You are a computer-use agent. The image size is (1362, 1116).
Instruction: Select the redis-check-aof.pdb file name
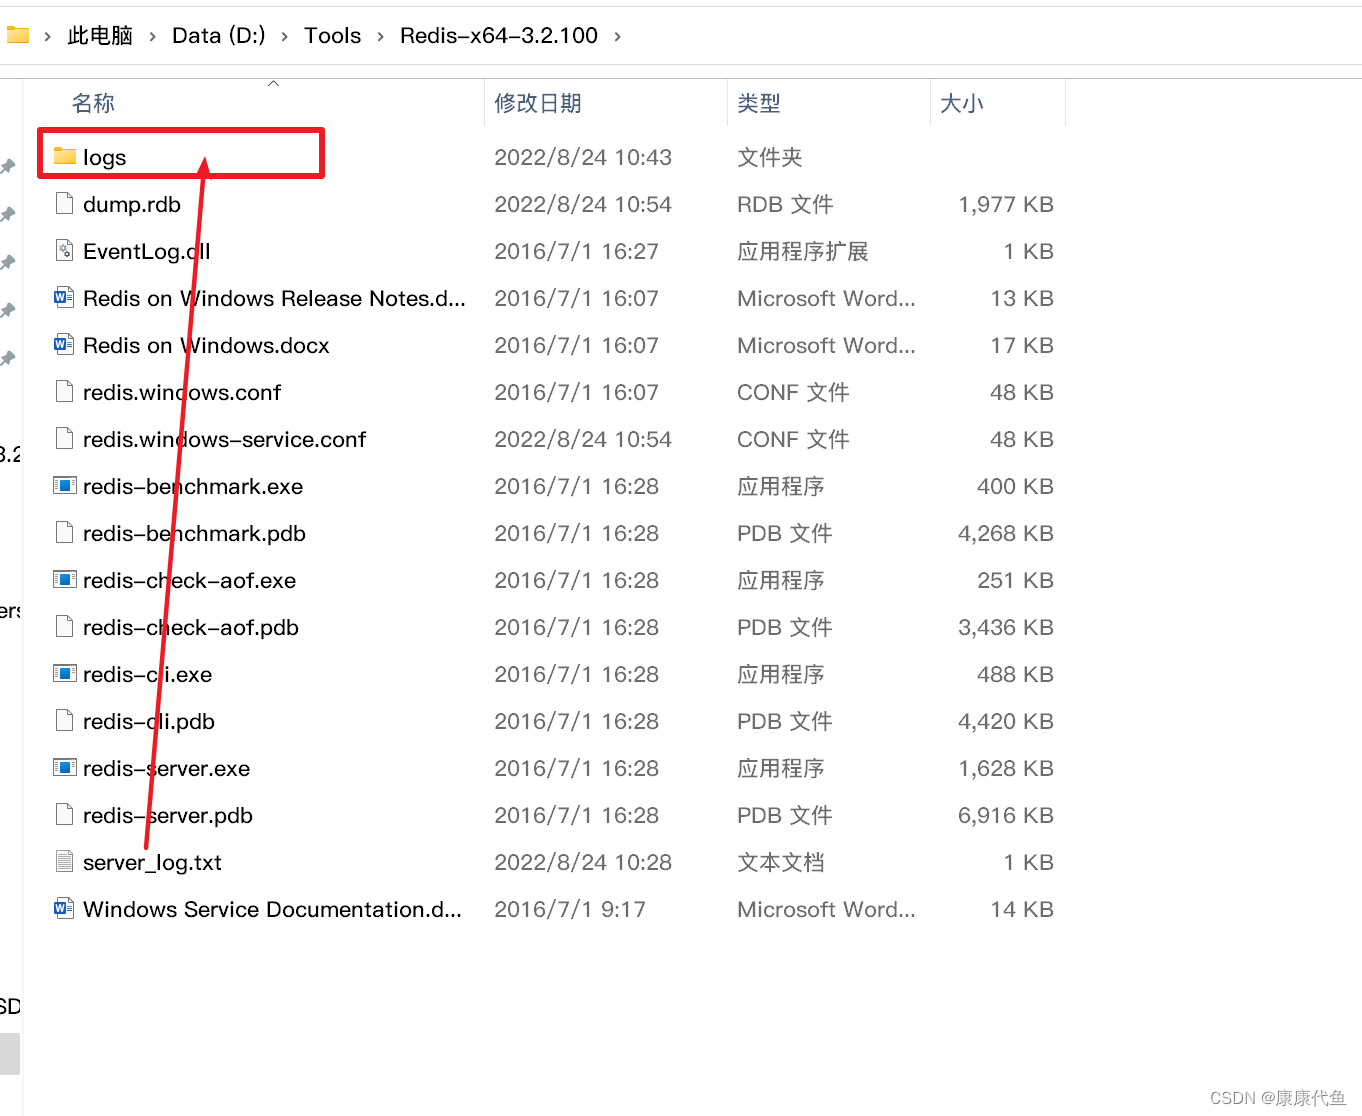[x=191, y=627]
